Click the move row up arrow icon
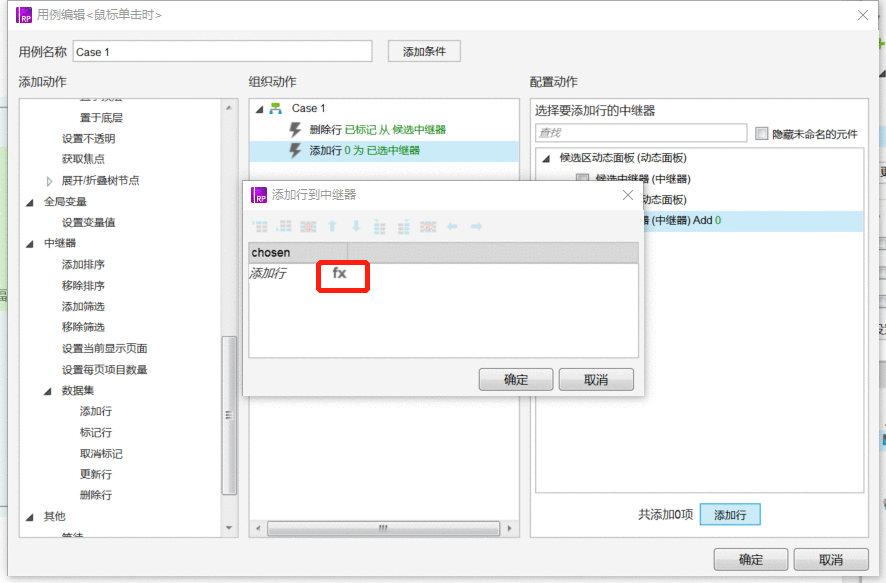Screen dimensions: 886x583 coord(332,227)
